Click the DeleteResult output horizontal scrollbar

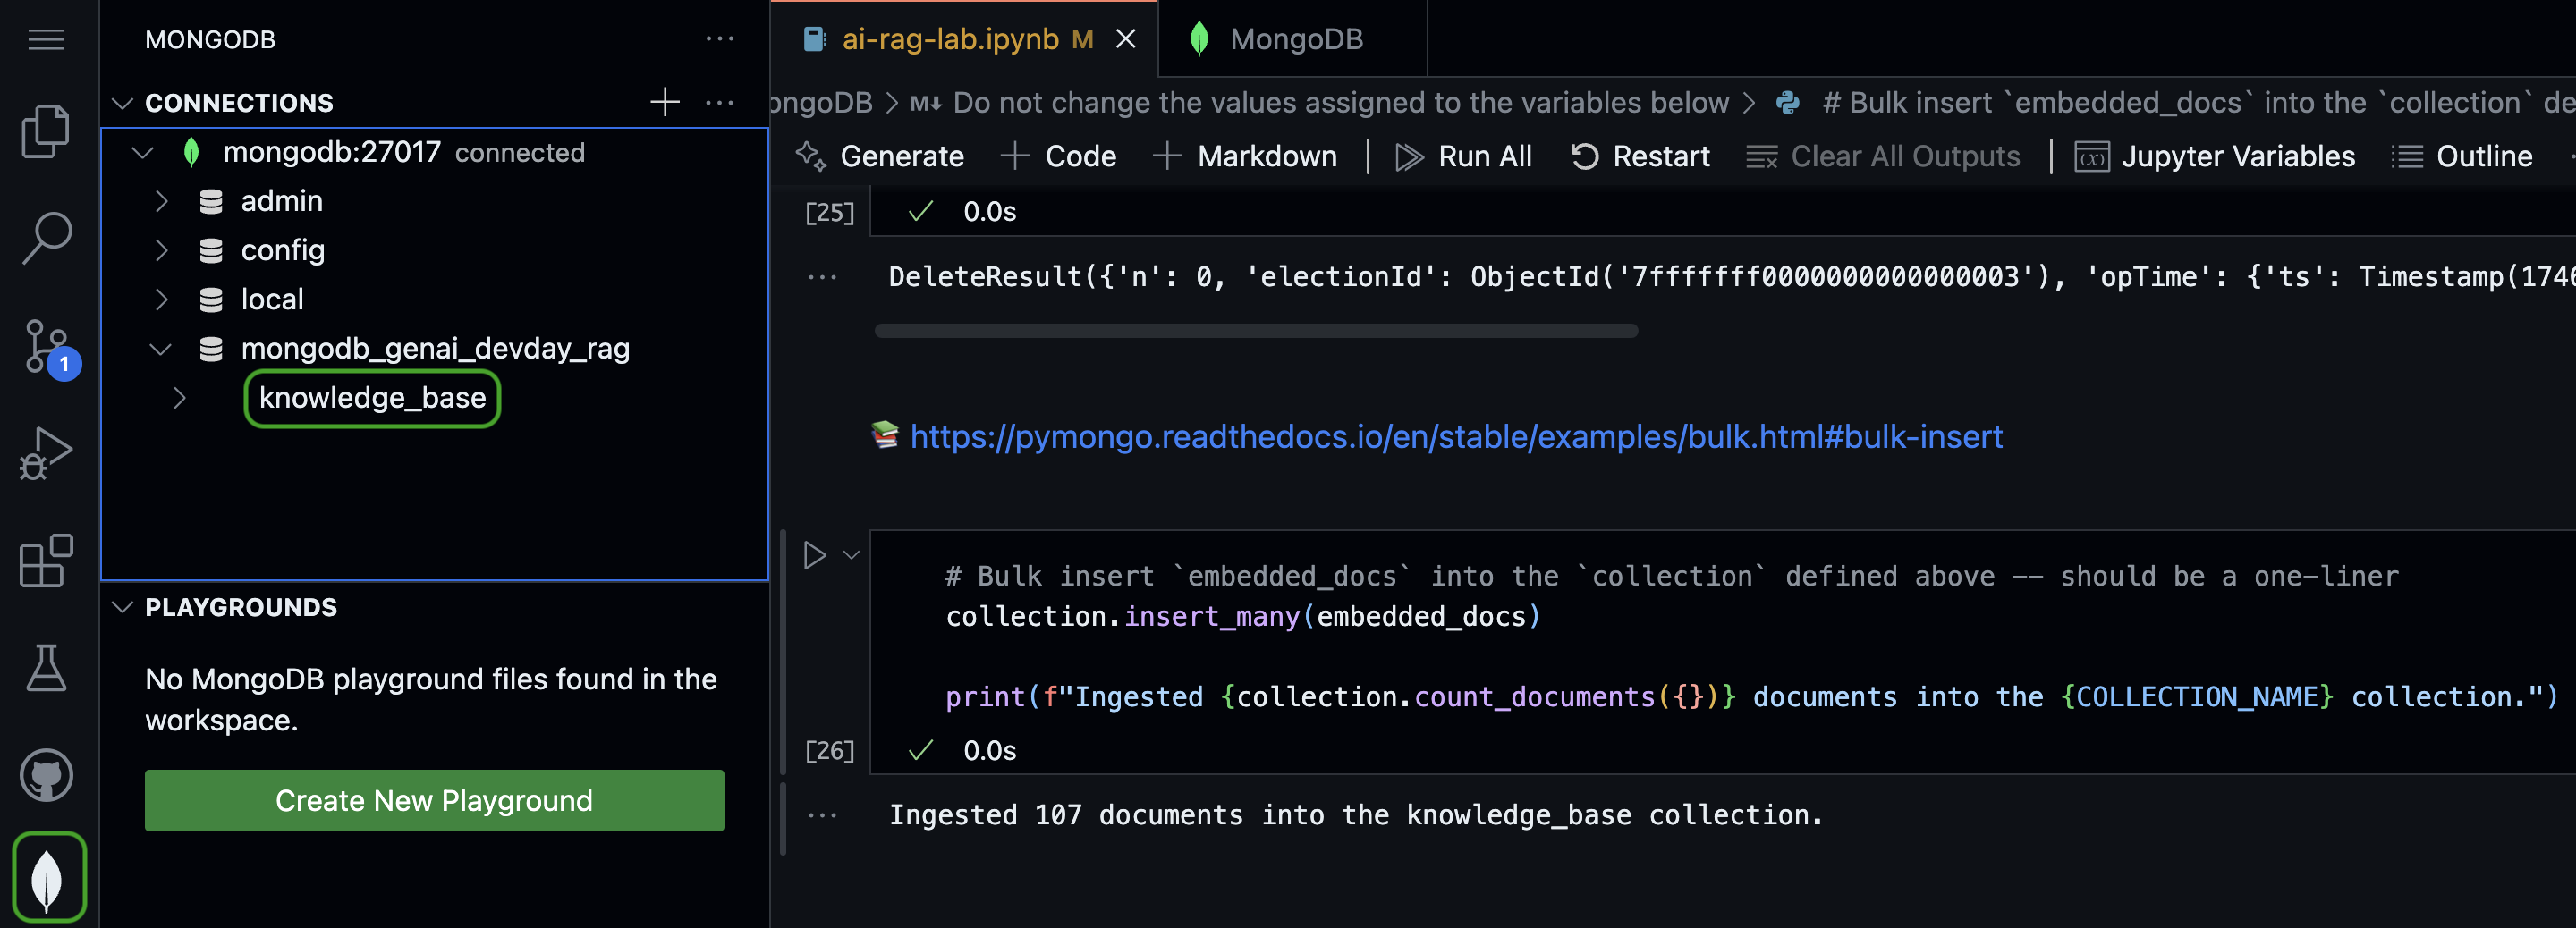pos(1256,331)
